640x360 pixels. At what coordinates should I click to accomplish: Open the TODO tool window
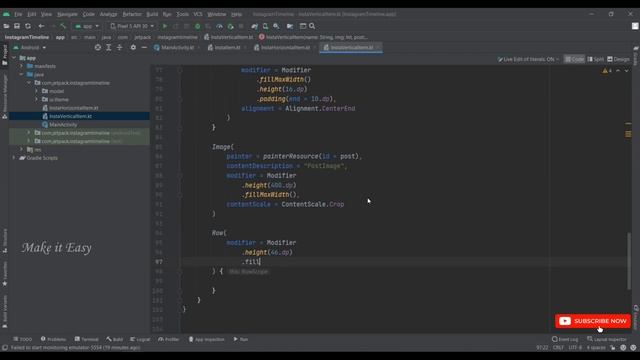[x=22, y=339]
